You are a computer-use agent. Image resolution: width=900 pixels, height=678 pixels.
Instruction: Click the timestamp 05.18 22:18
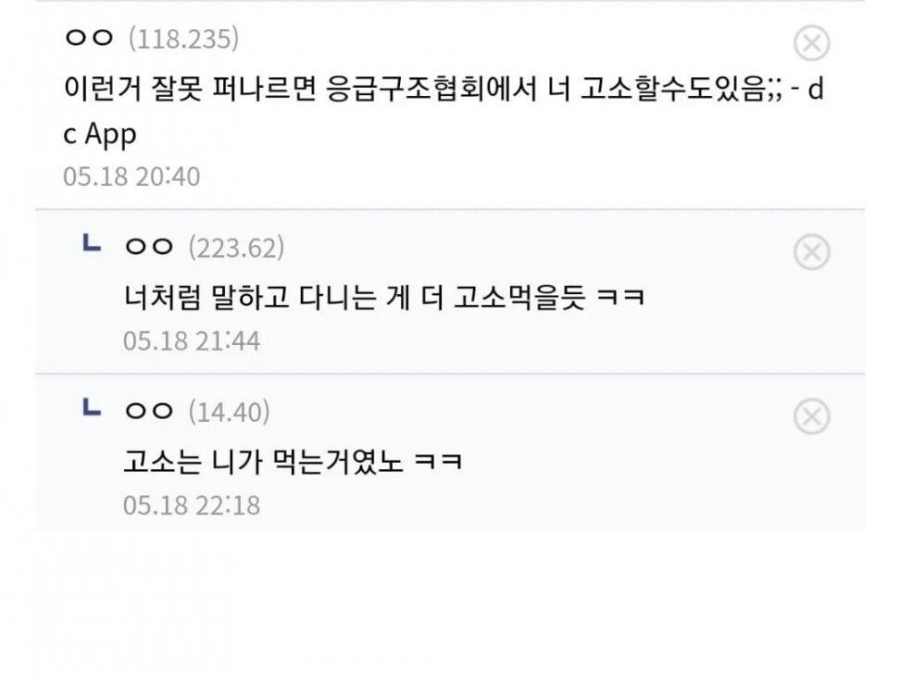pyautogui.click(x=191, y=505)
